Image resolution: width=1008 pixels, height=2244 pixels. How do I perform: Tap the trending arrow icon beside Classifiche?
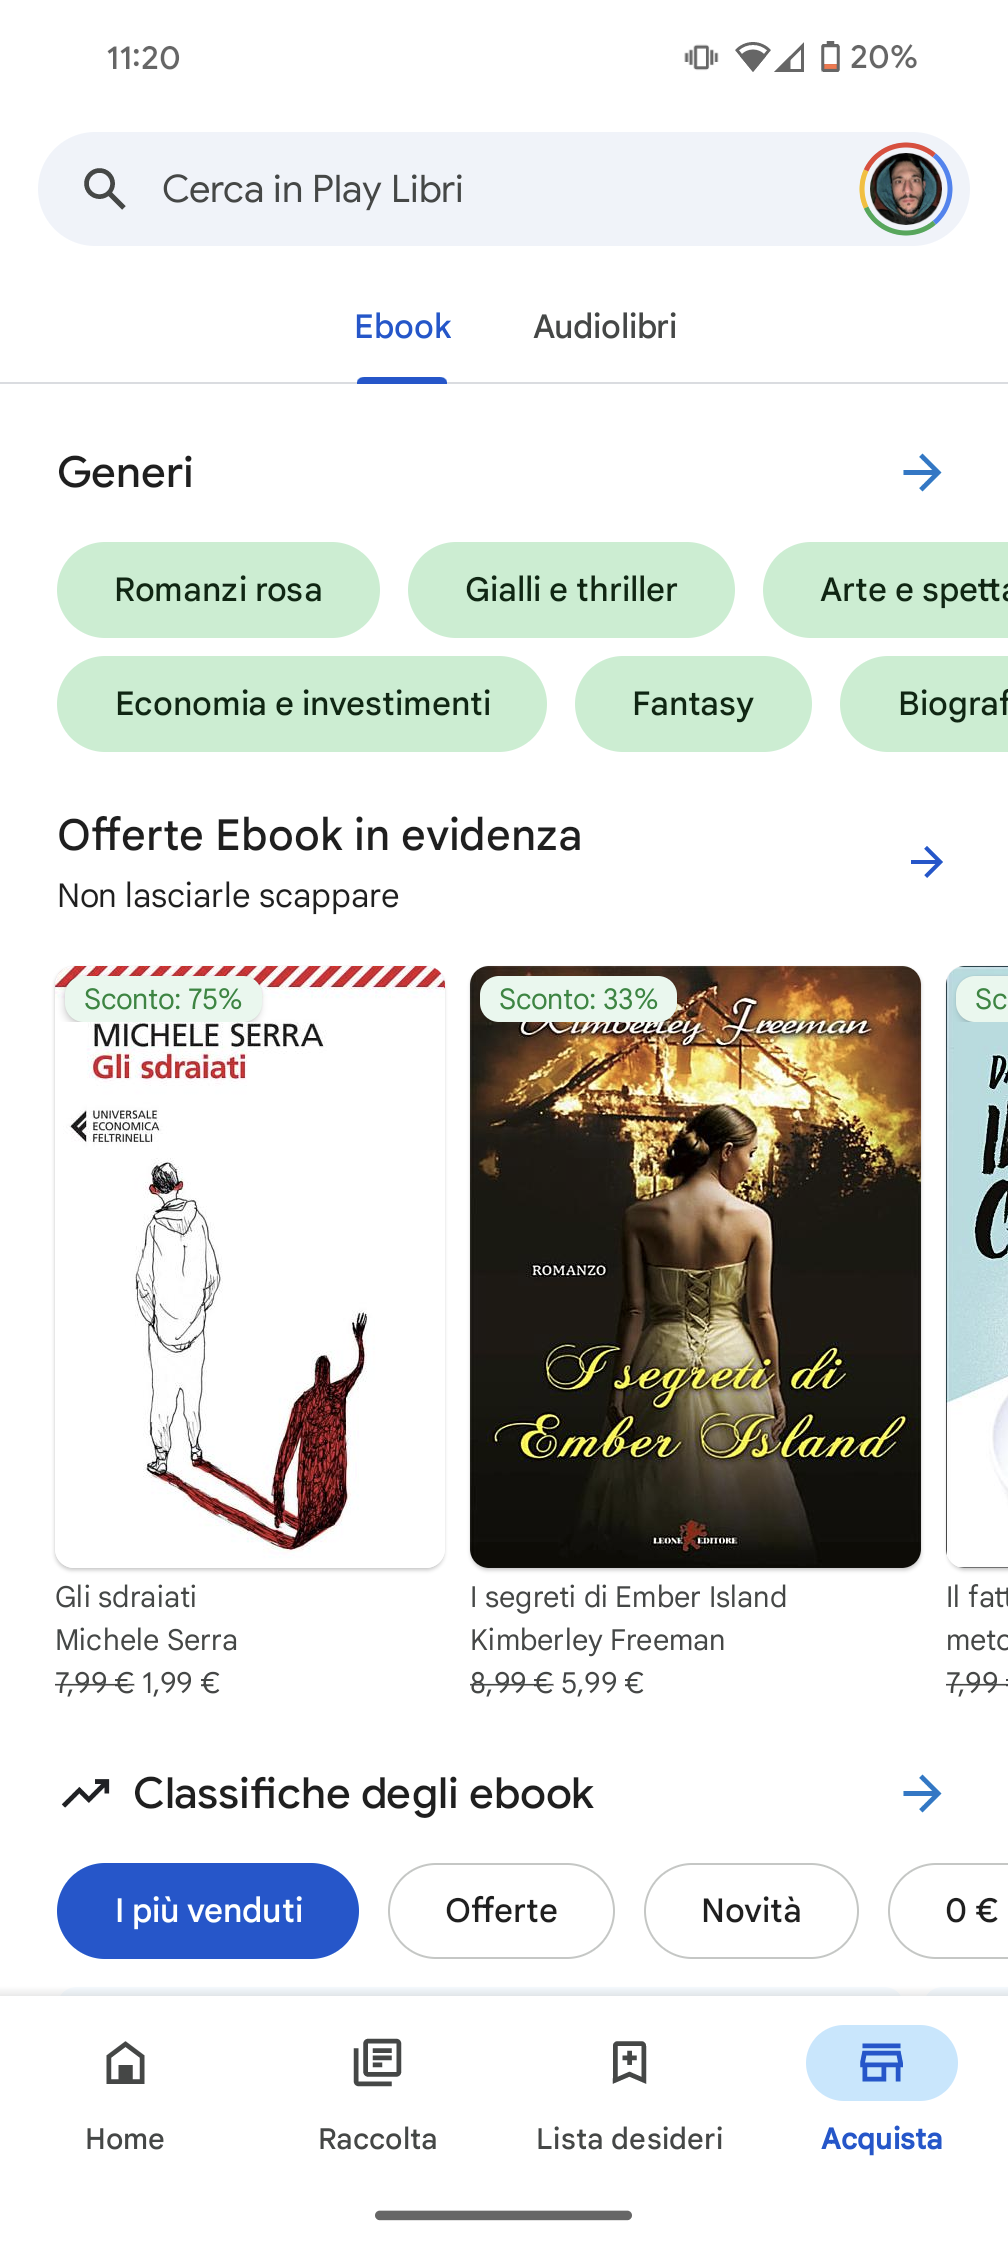pos(86,1794)
